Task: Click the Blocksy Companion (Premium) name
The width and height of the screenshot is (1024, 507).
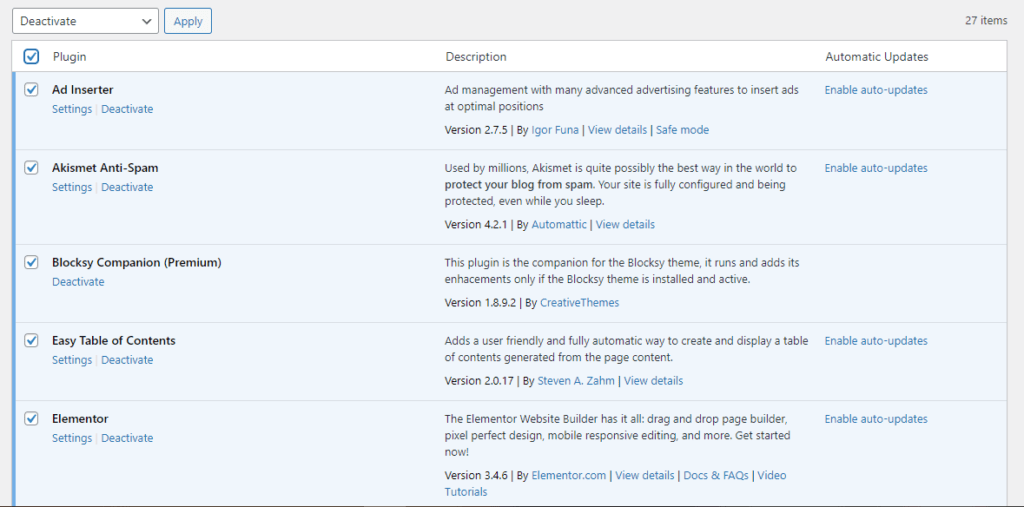Action: pyautogui.click(x=136, y=263)
